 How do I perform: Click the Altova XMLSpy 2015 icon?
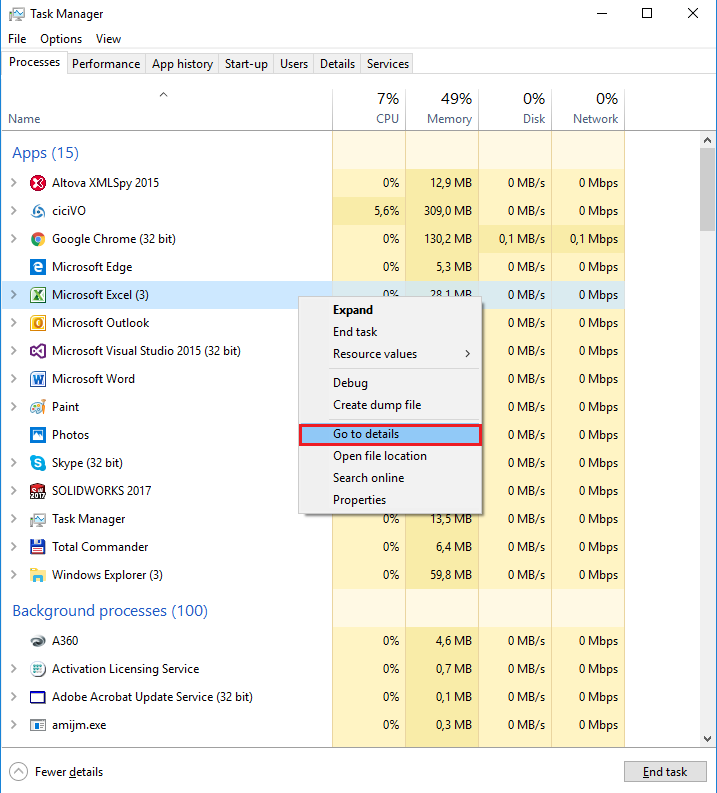click(38, 183)
